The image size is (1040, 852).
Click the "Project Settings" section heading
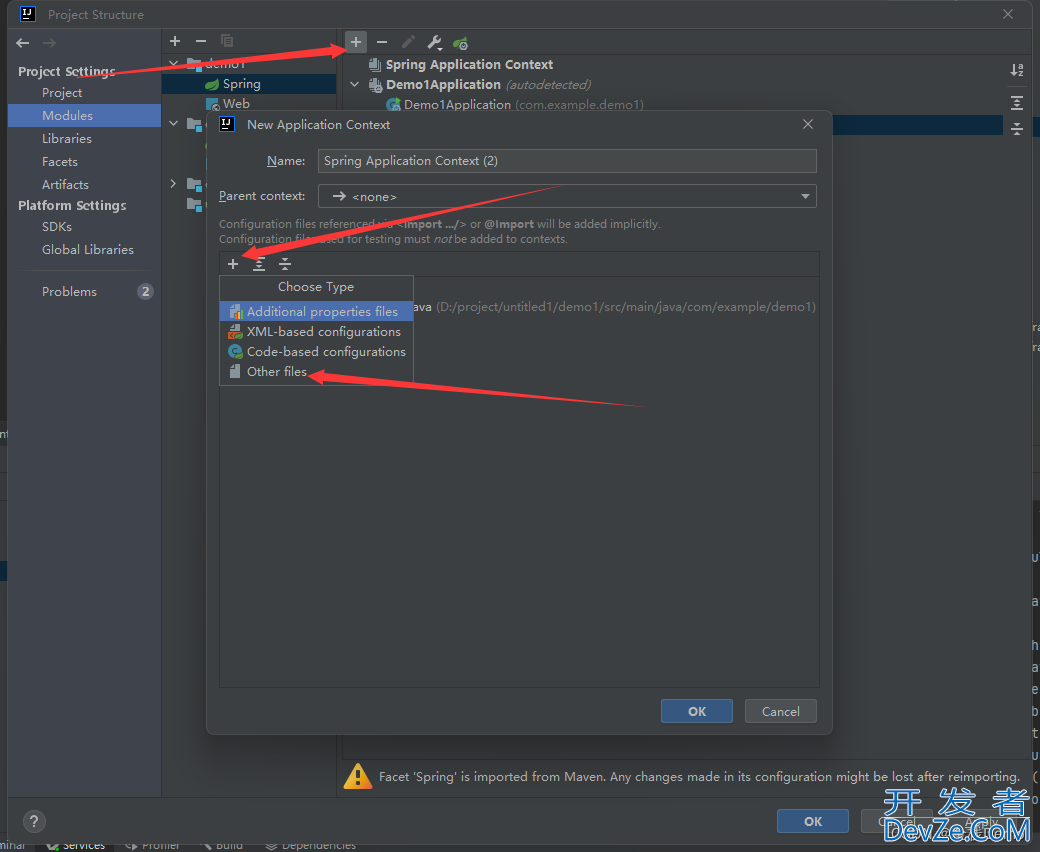click(67, 72)
